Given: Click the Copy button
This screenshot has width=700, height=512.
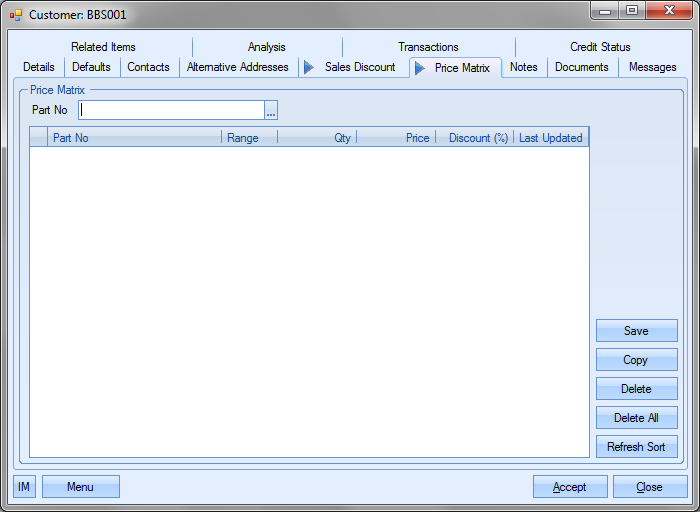Looking at the screenshot, I should coord(637,360).
